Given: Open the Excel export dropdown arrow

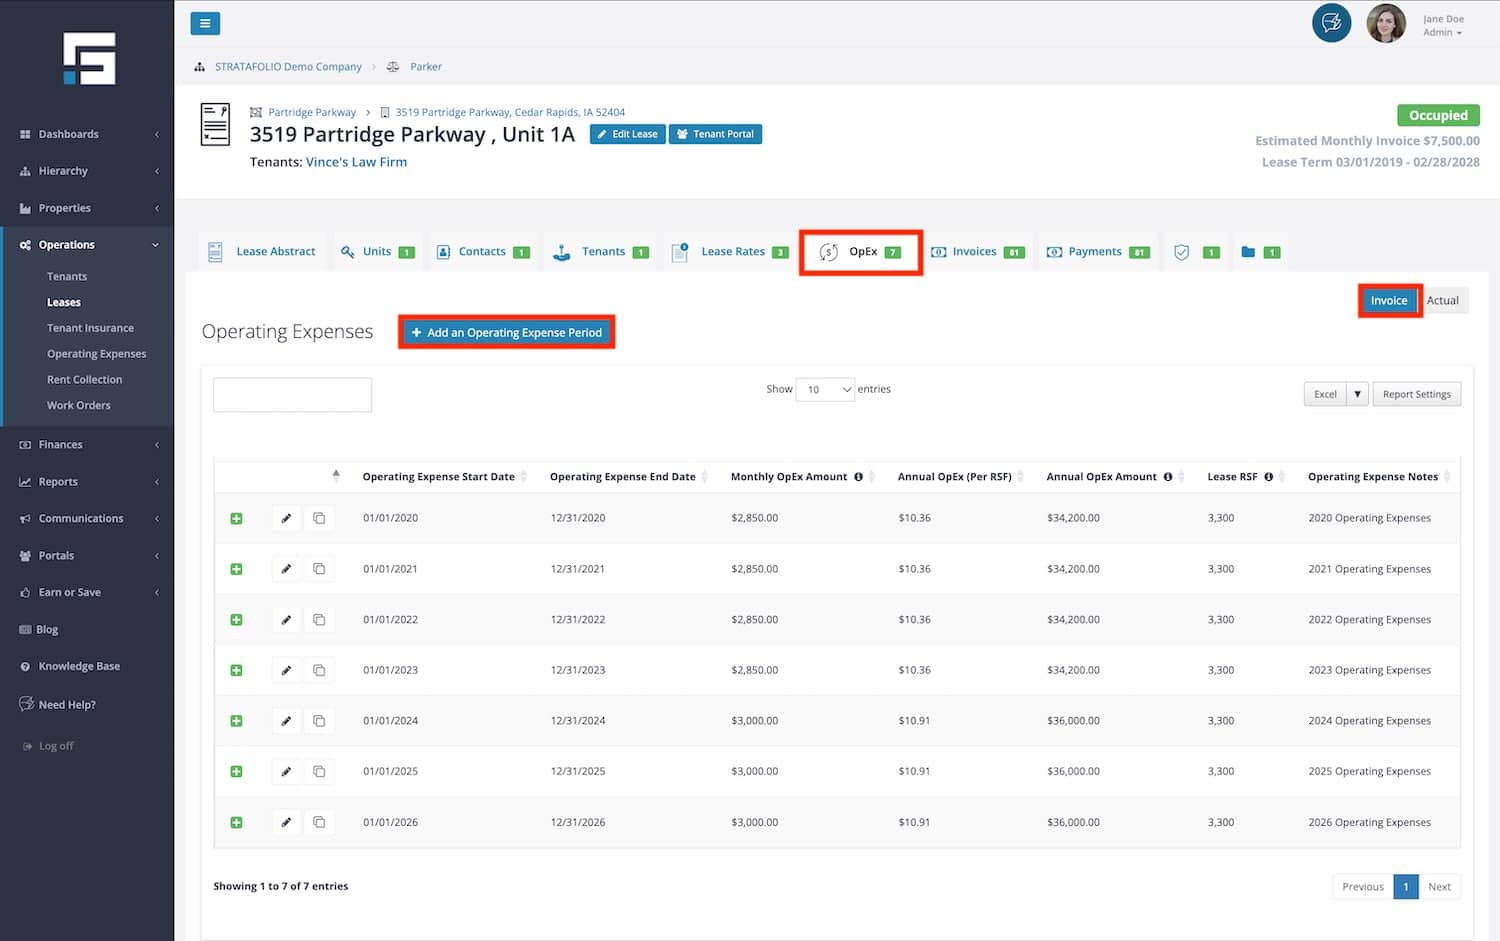Looking at the screenshot, I should pyautogui.click(x=1357, y=394).
